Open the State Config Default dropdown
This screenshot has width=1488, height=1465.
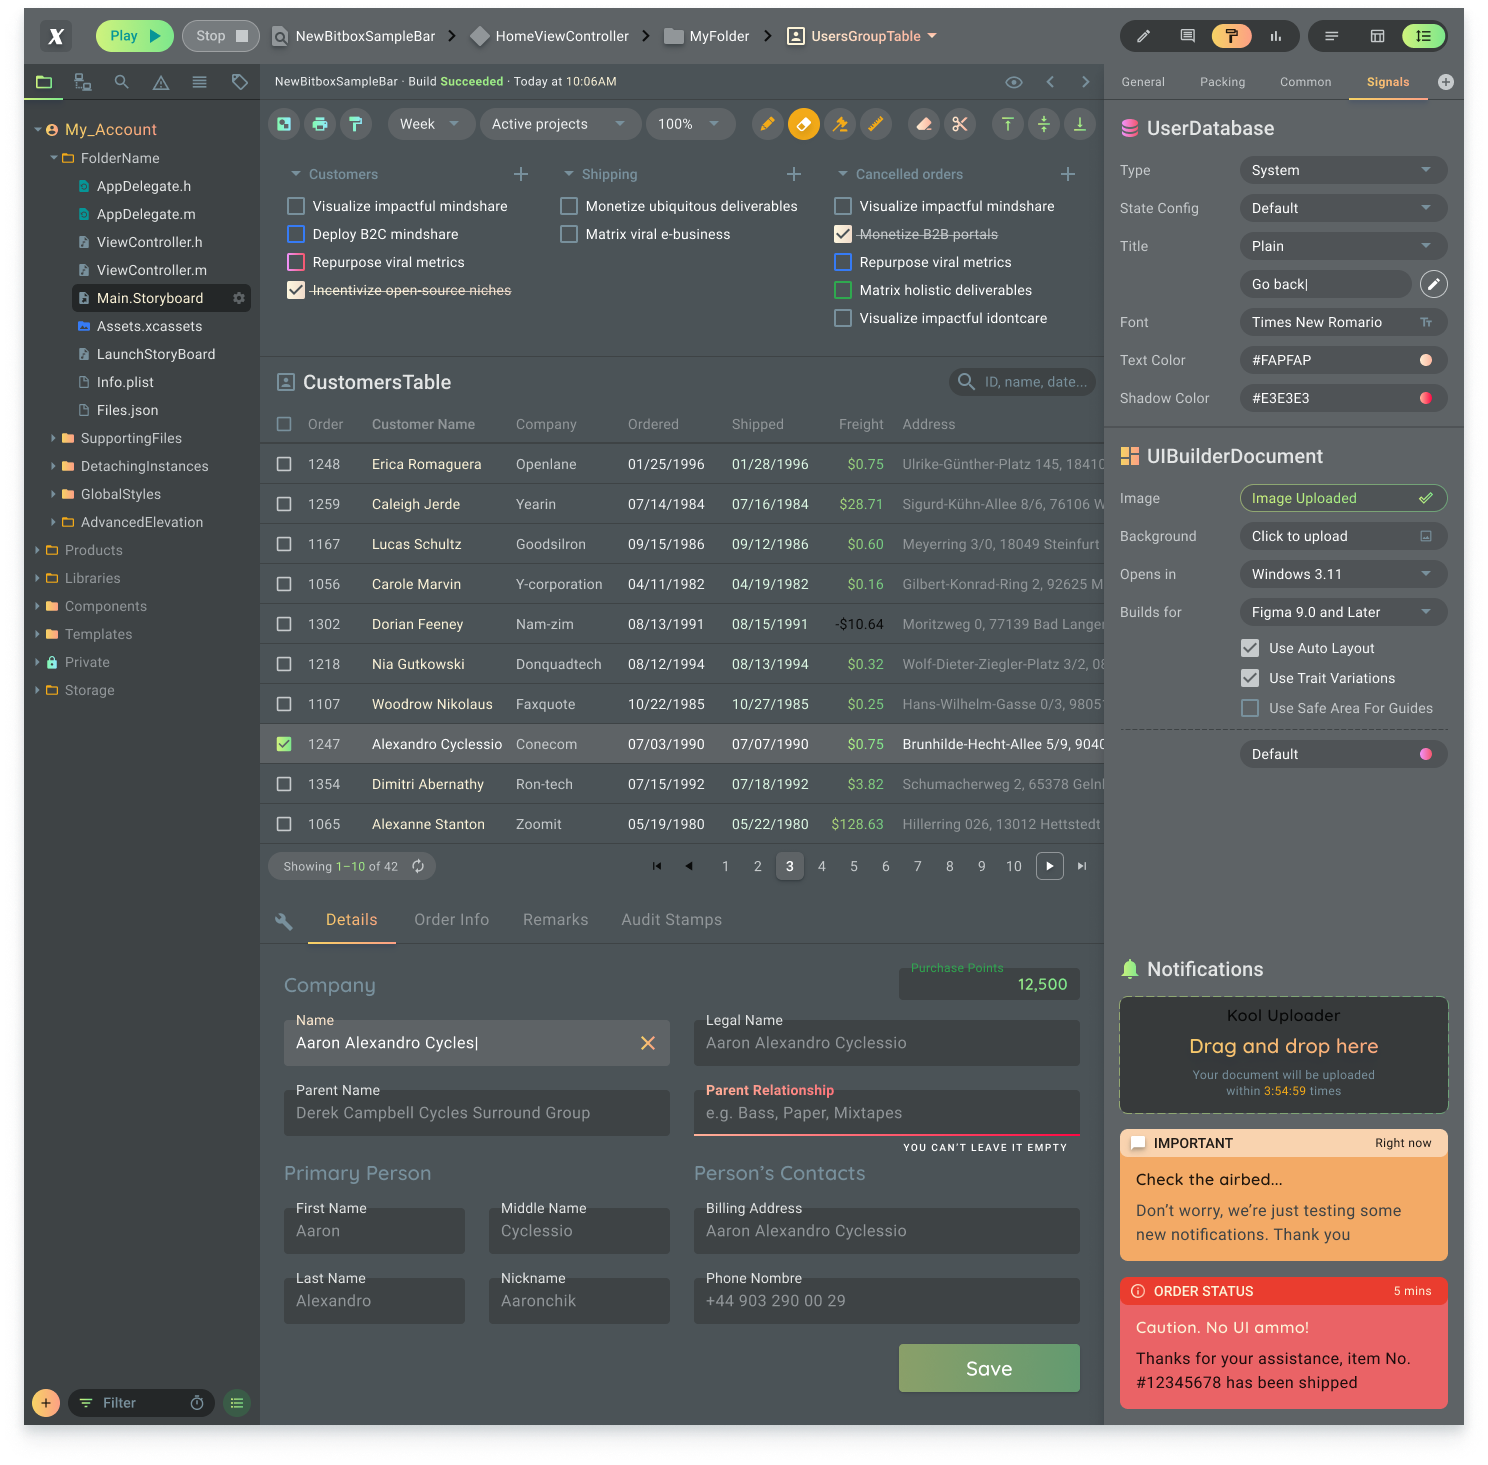(1343, 208)
